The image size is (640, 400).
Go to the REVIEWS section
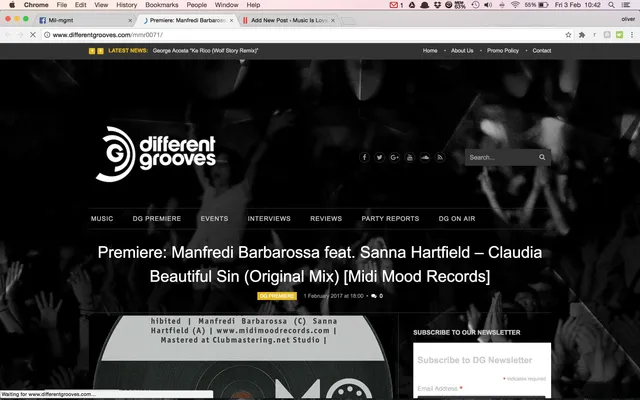326,219
